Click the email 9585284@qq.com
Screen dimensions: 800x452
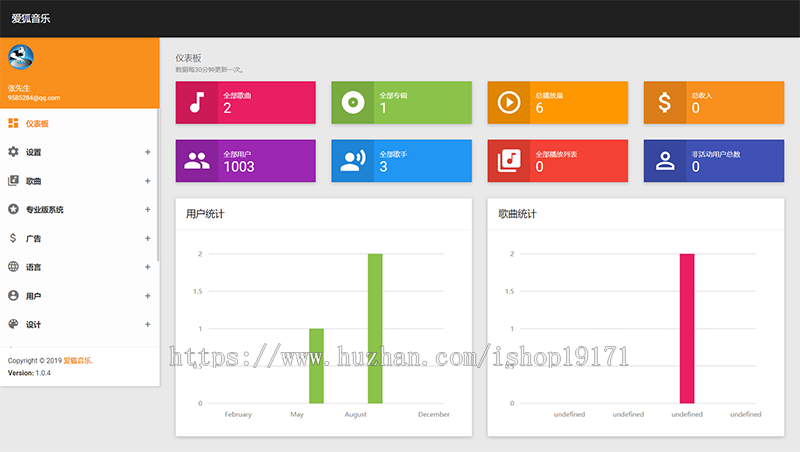coord(34,97)
